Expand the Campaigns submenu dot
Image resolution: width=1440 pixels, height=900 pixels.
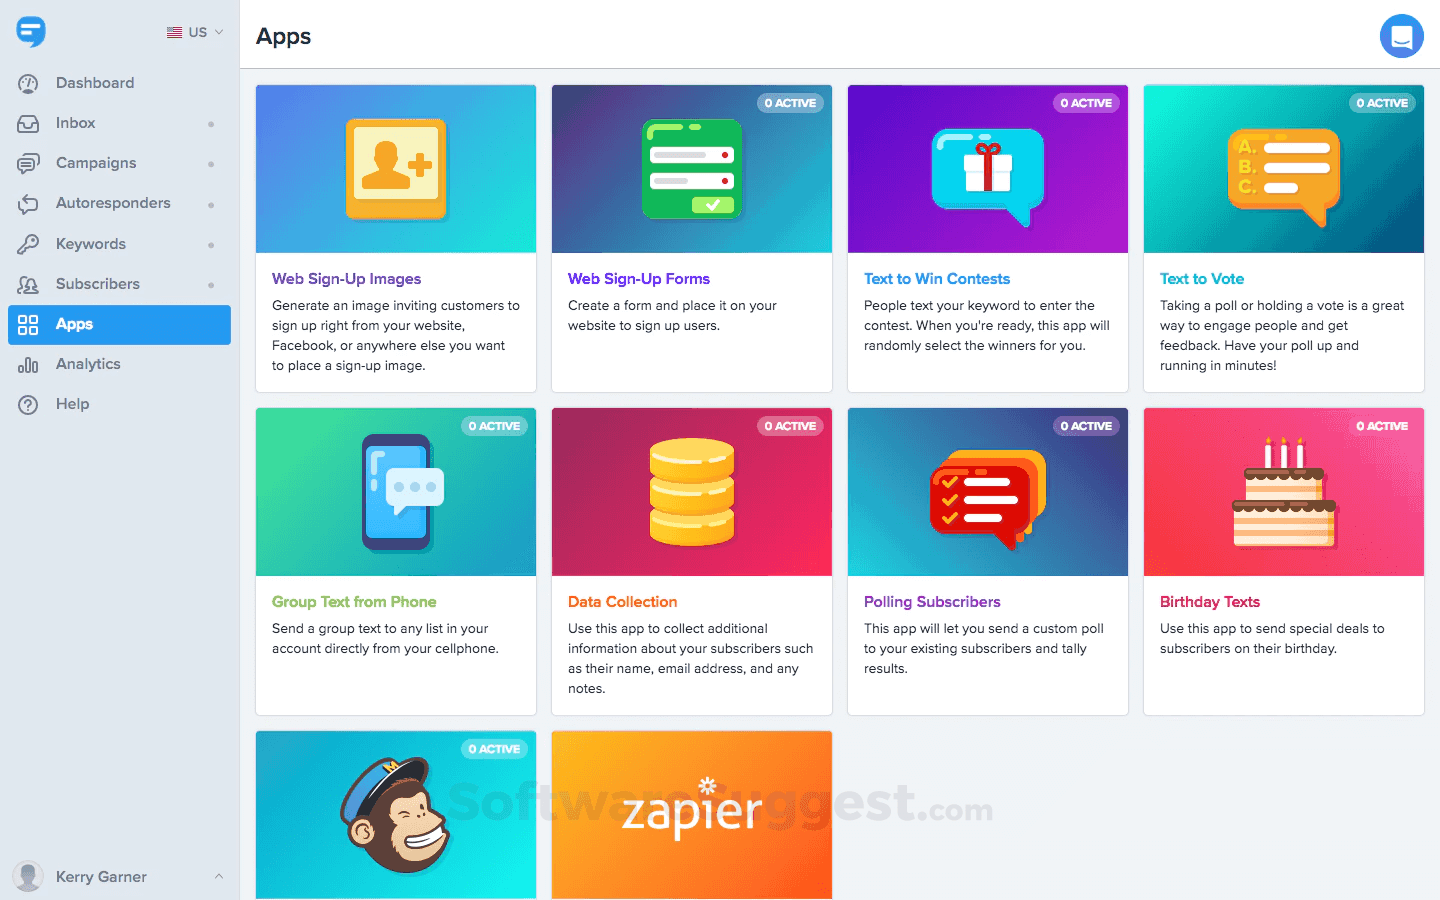coord(211,164)
